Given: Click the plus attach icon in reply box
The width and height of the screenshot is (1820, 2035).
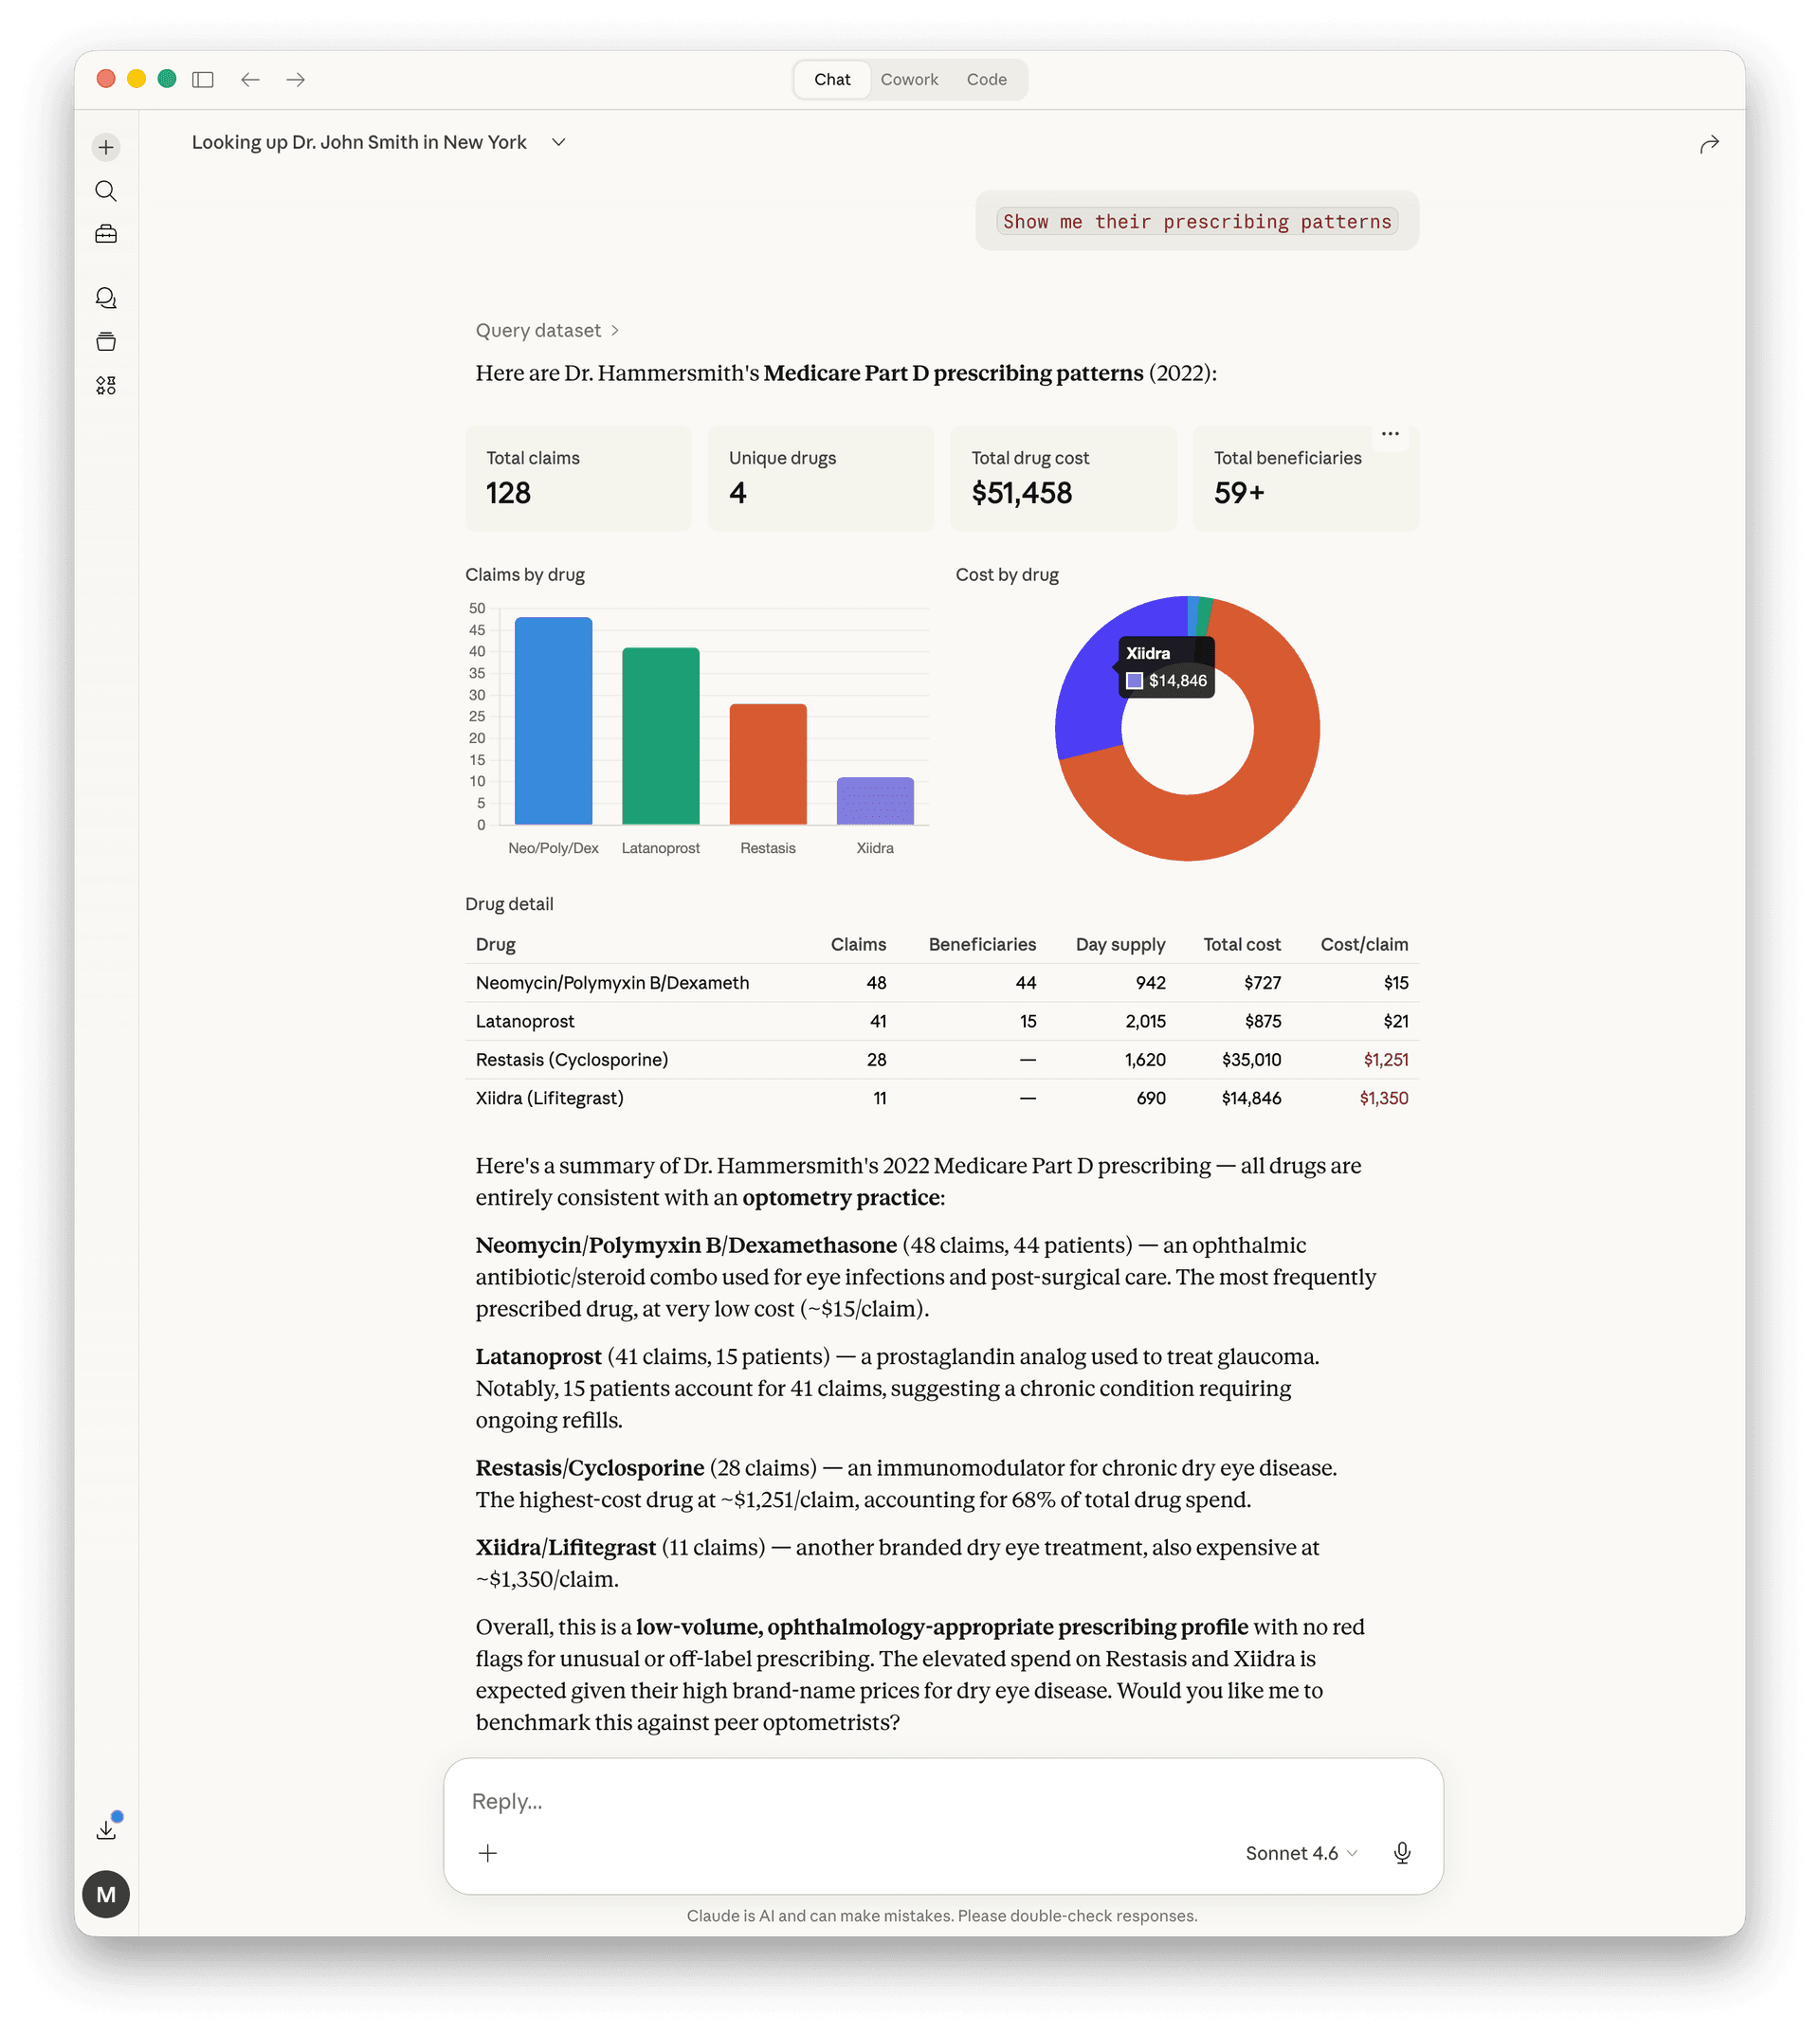Looking at the screenshot, I should click(488, 1853).
